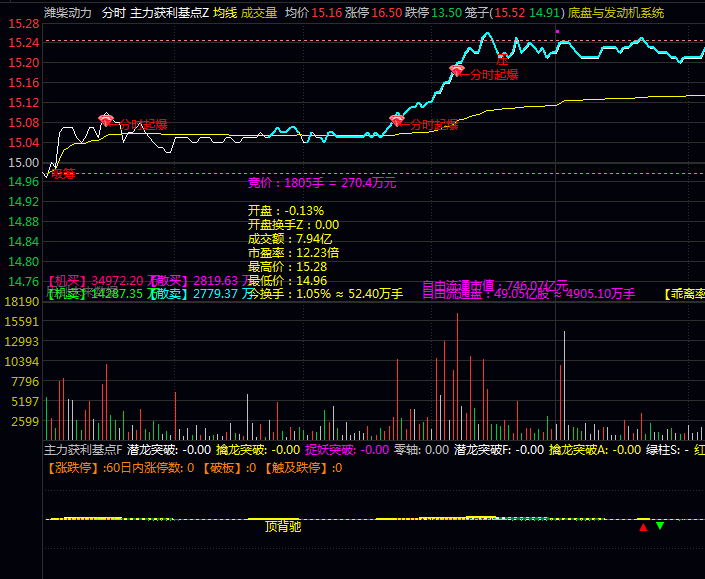Click the red up-triangle signal in bottom panel
The image size is (705, 579).
click(x=643, y=526)
